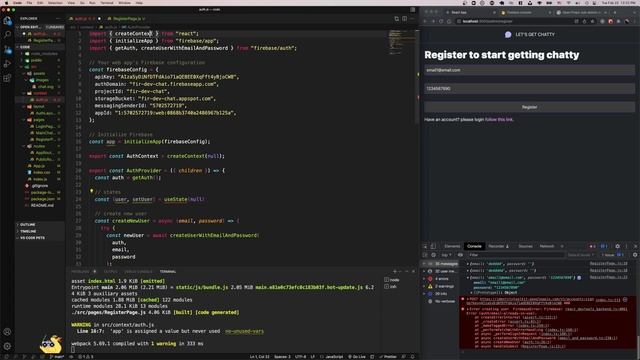Open the Manage gear in the activity bar
640x360 pixels.
[x=7, y=346]
